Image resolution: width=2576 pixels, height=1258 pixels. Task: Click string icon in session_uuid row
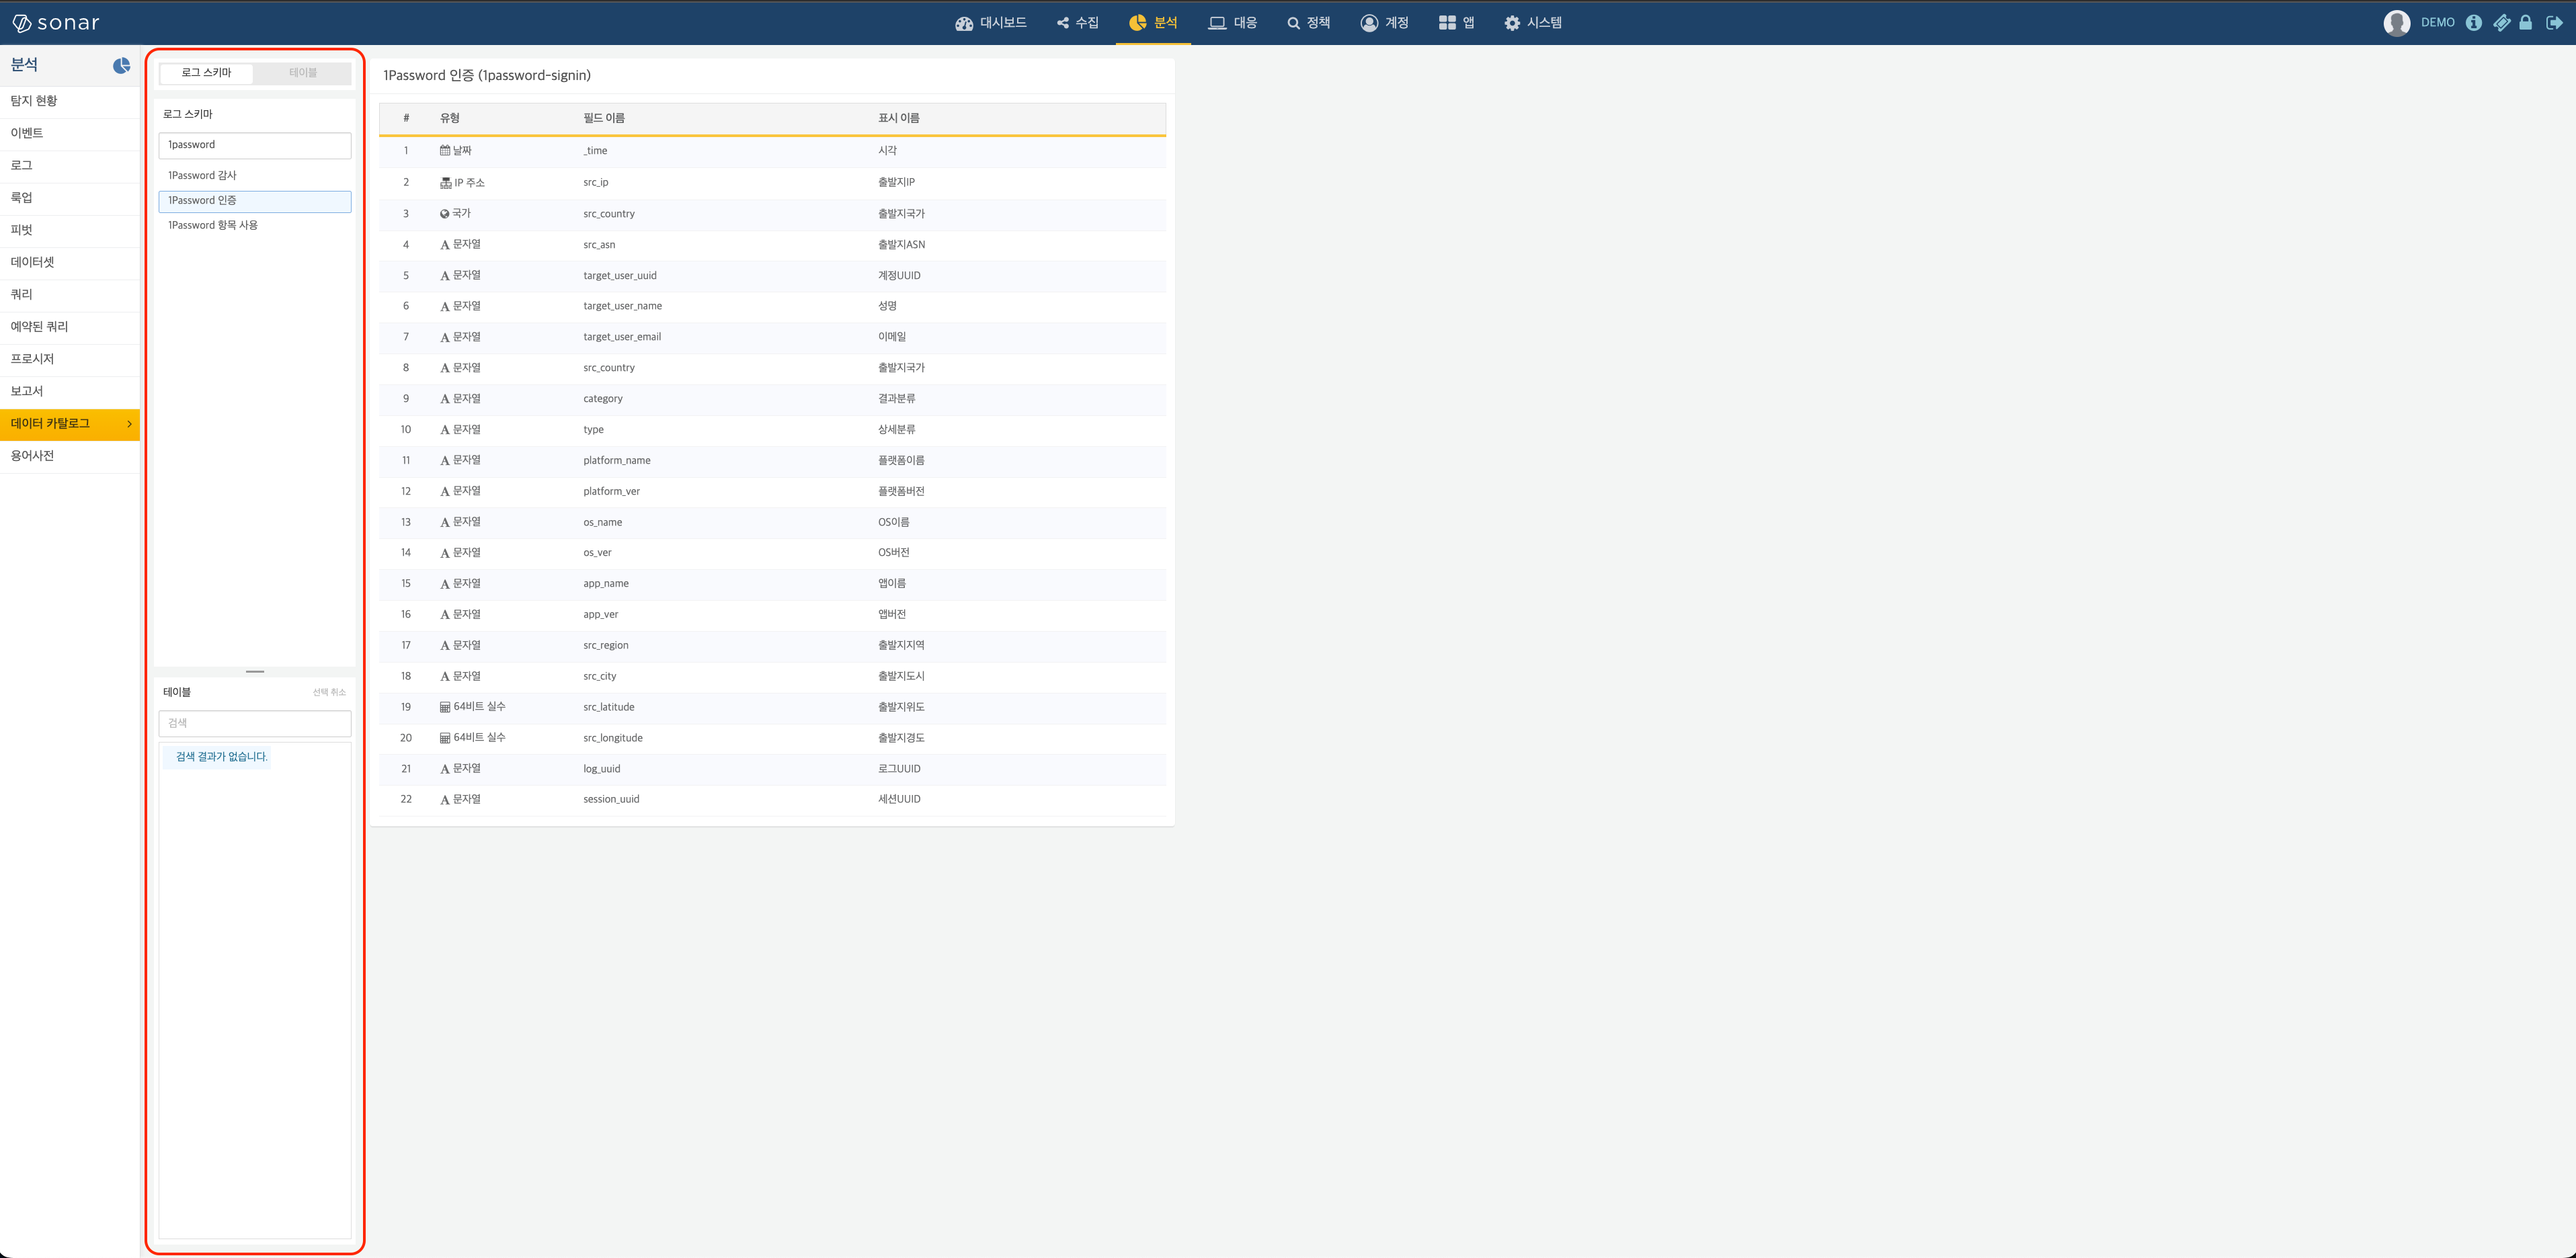pyautogui.click(x=445, y=800)
